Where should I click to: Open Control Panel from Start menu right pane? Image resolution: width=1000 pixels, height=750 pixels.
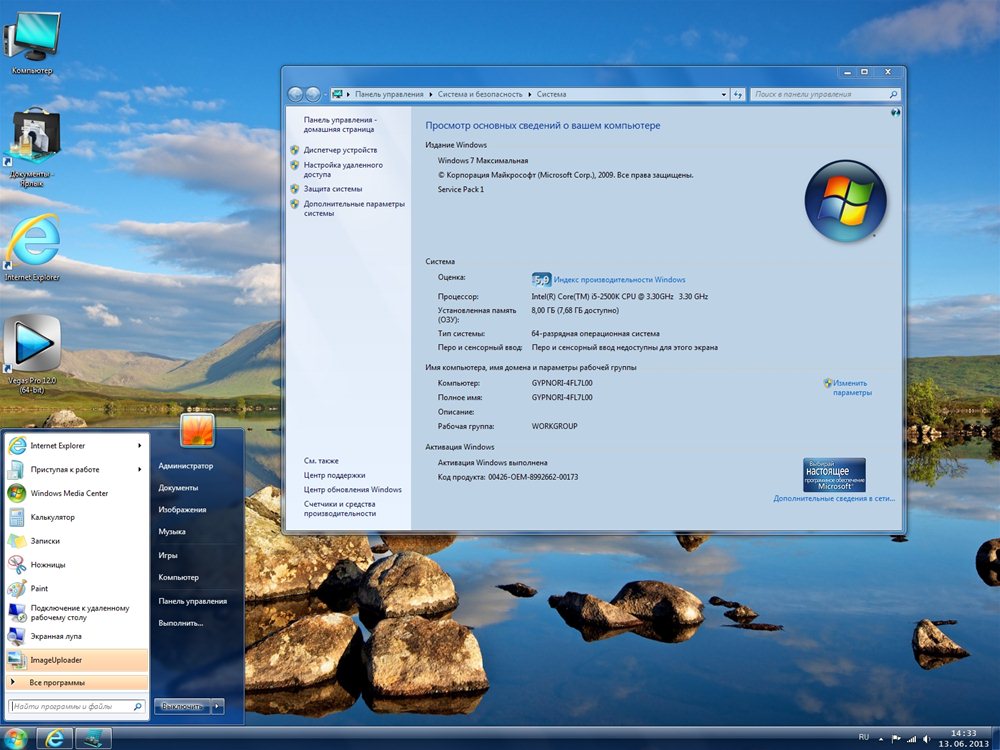192,601
